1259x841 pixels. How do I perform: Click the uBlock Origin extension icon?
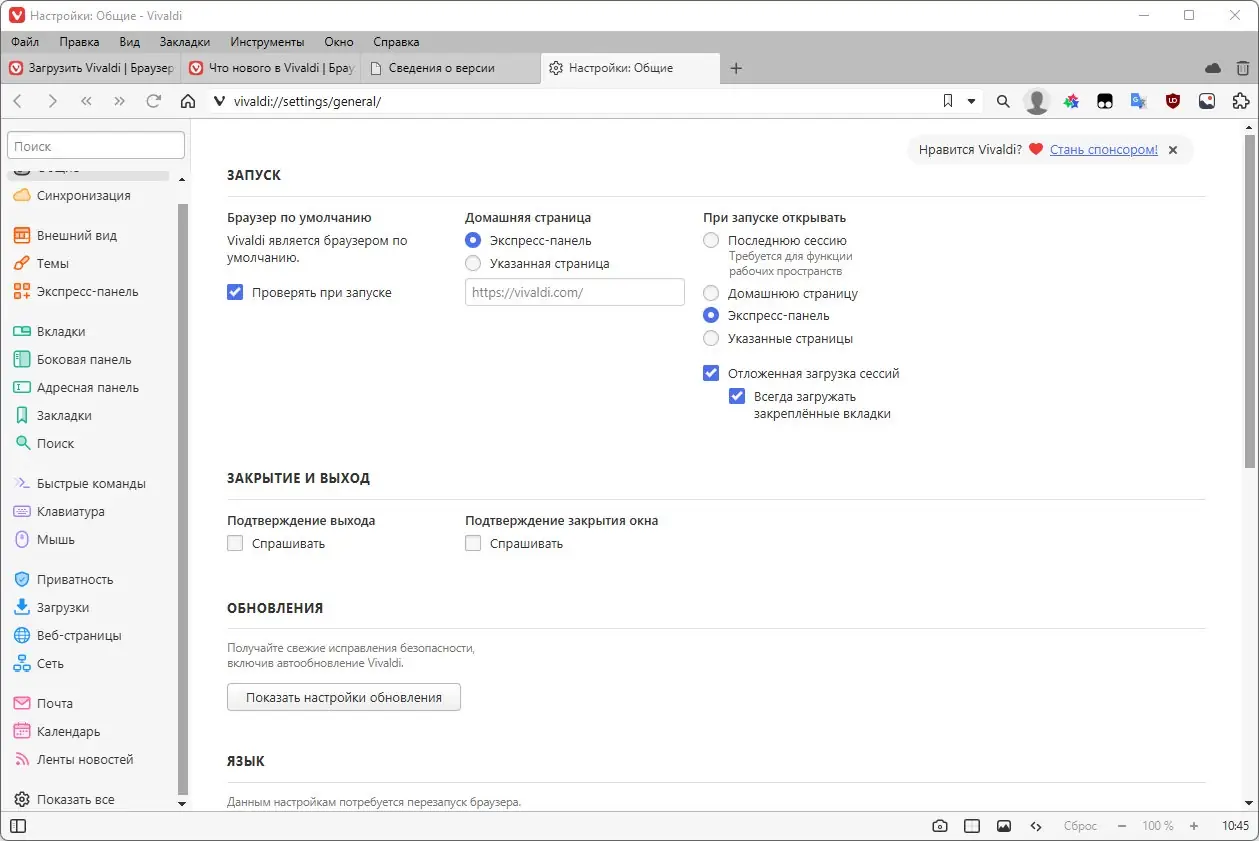point(1173,101)
